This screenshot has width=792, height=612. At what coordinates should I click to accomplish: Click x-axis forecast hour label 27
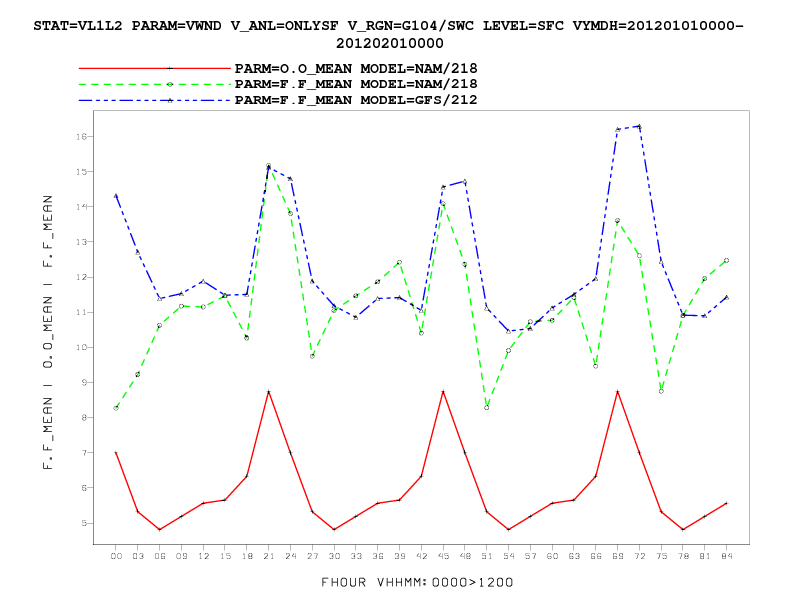[312, 556]
